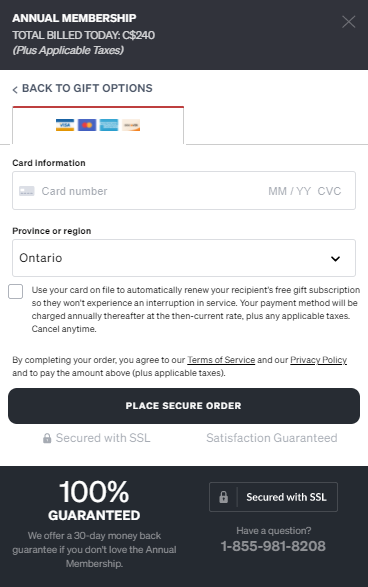Place the secure order
Screen dimensions: 368x587
click(184, 406)
